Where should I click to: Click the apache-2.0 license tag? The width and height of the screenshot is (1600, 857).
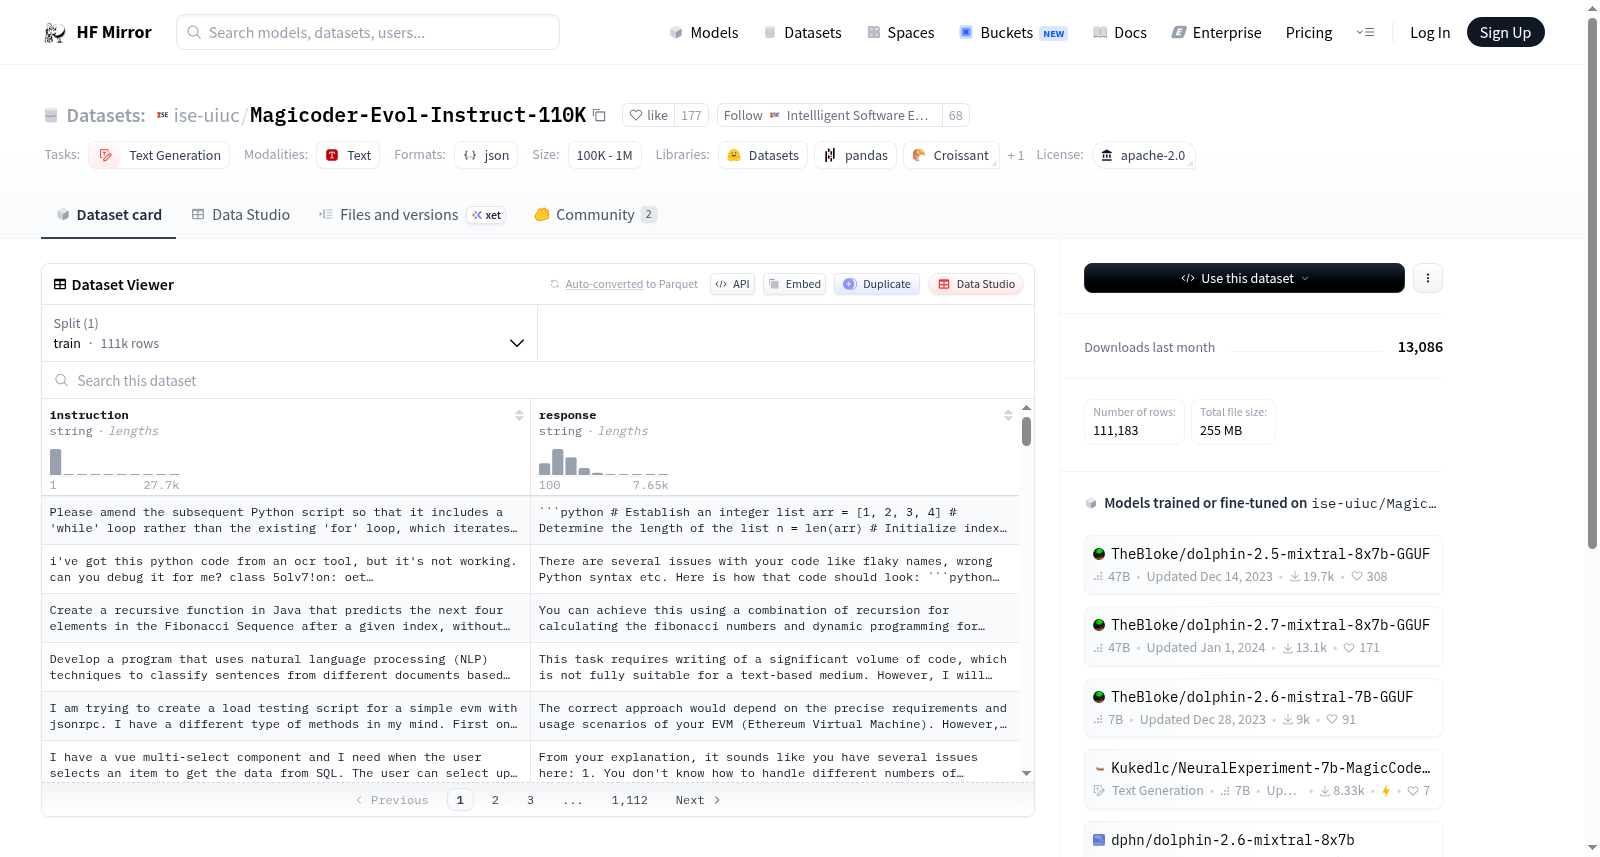1143,155
